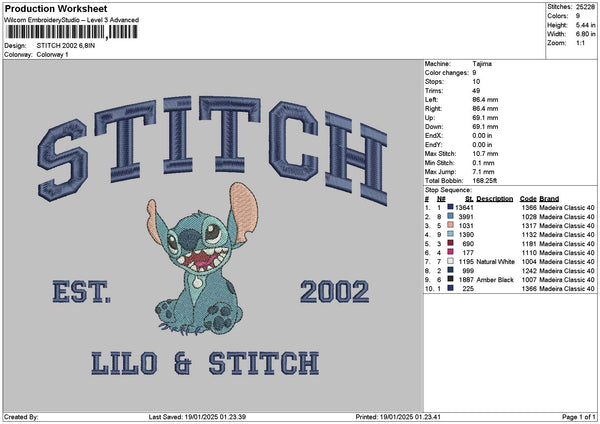Image resolution: width=600 pixels, height=424 pixels.
Task: Click the 'Production Worksheet' heading
Action: (56, 8)
